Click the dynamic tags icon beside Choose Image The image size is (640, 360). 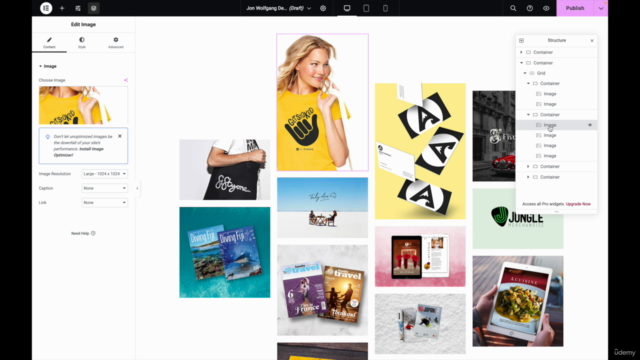click(x=126, y=80)
